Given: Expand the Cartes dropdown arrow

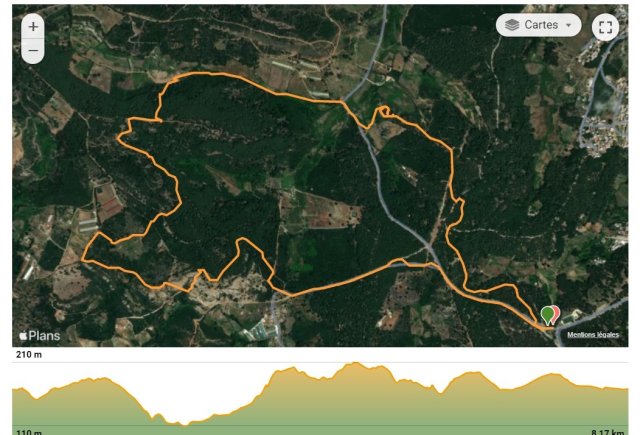Looking at the screenshot, I should (569, 25).
